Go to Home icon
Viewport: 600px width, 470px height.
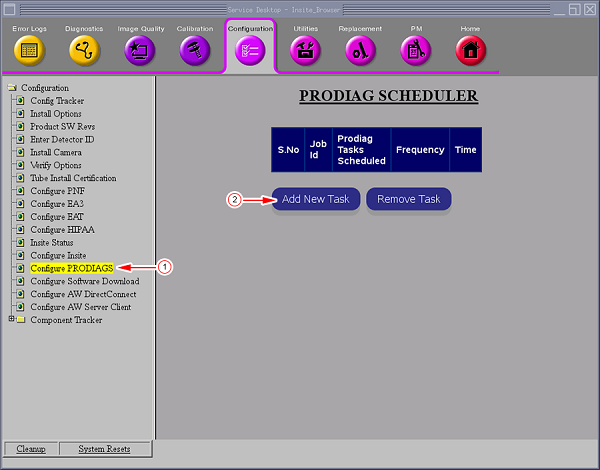point(470,50)
